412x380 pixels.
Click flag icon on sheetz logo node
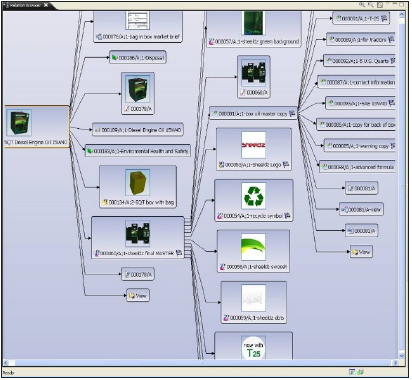(286, 165)
